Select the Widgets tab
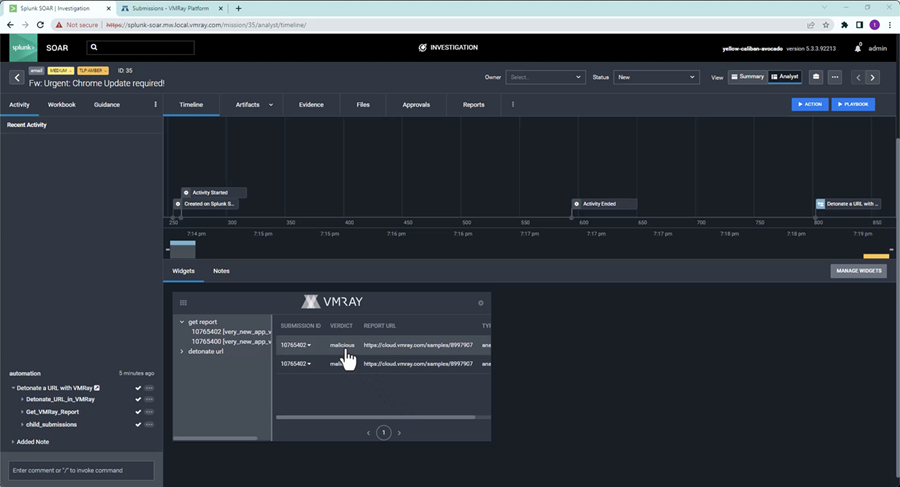 [183, 271]
